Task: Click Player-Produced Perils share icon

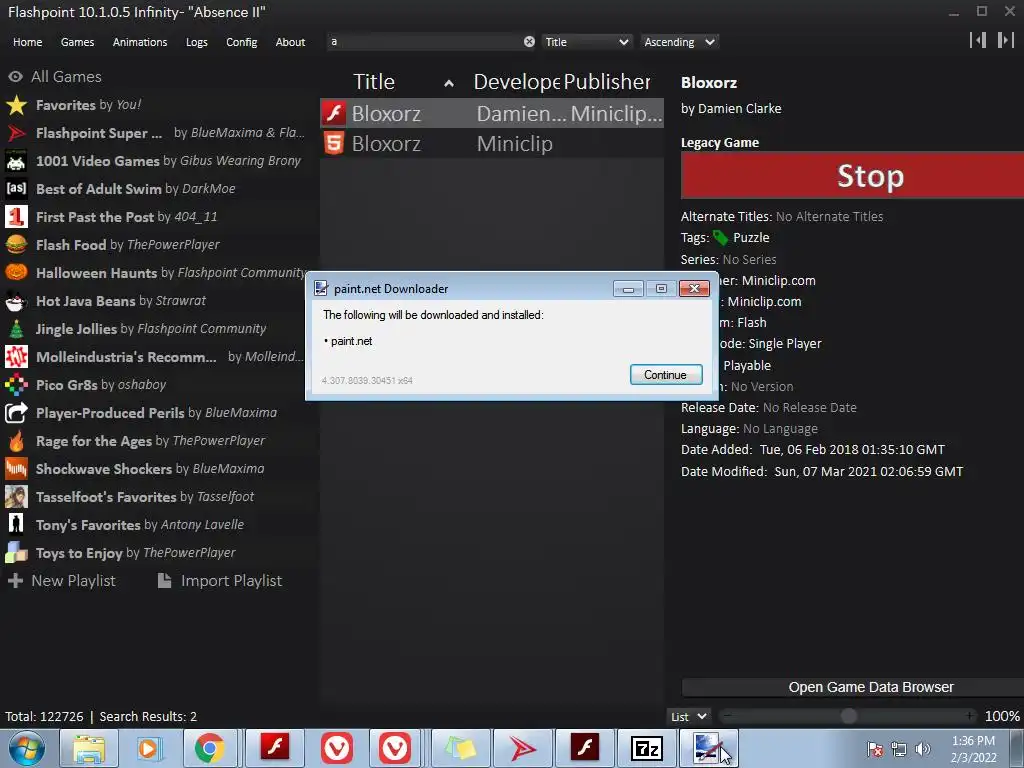Action: click(16, 413)
